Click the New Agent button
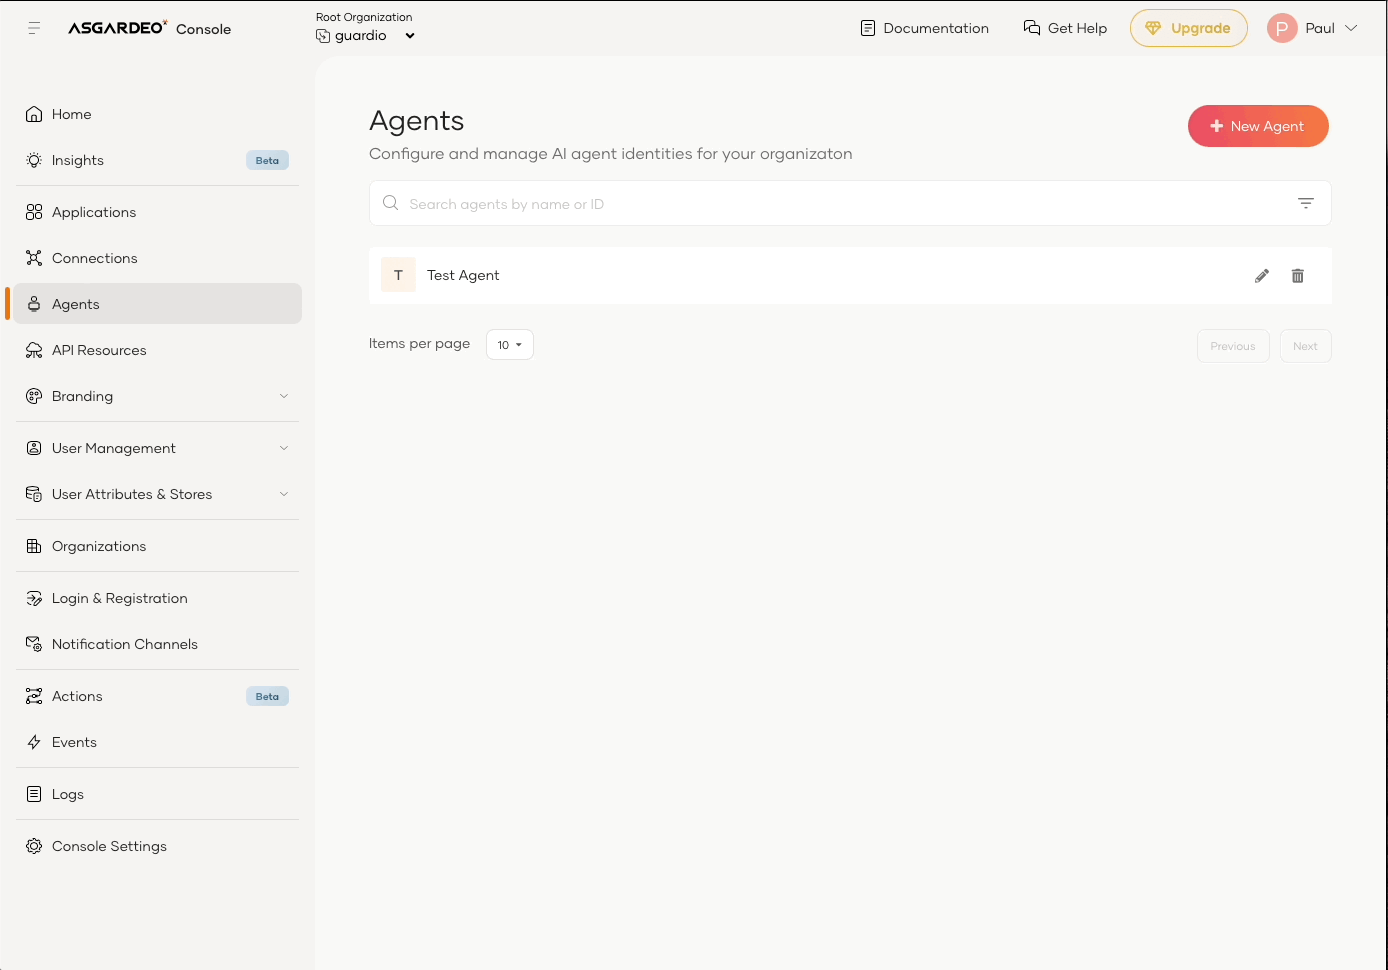This screenshot has width=1388, height=970. tap(1257, 126)
